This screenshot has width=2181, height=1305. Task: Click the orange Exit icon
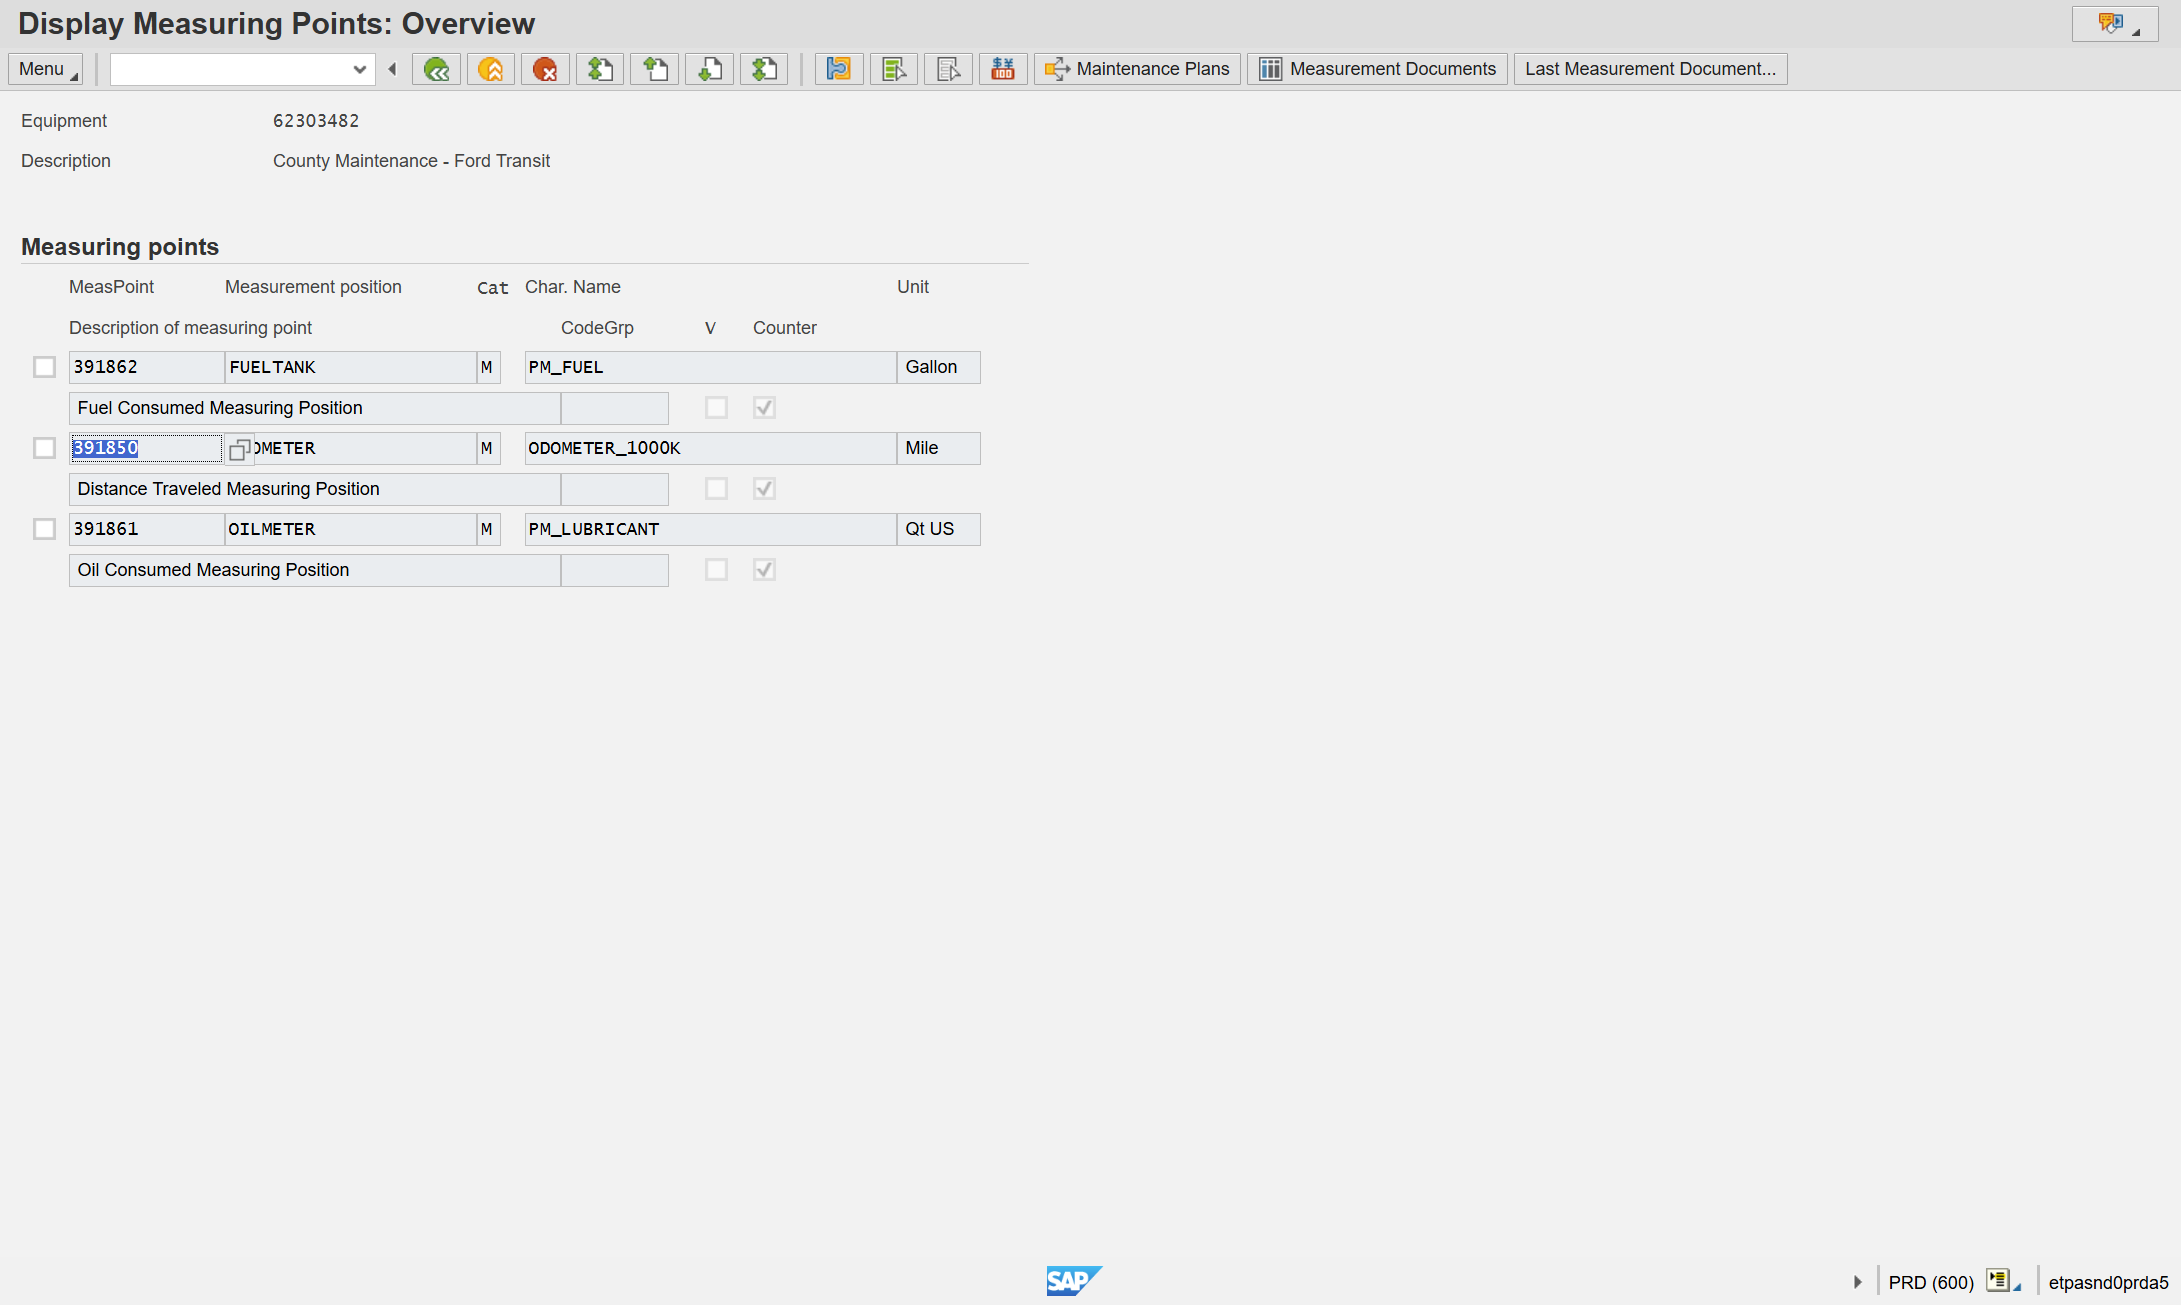point(490,69)
